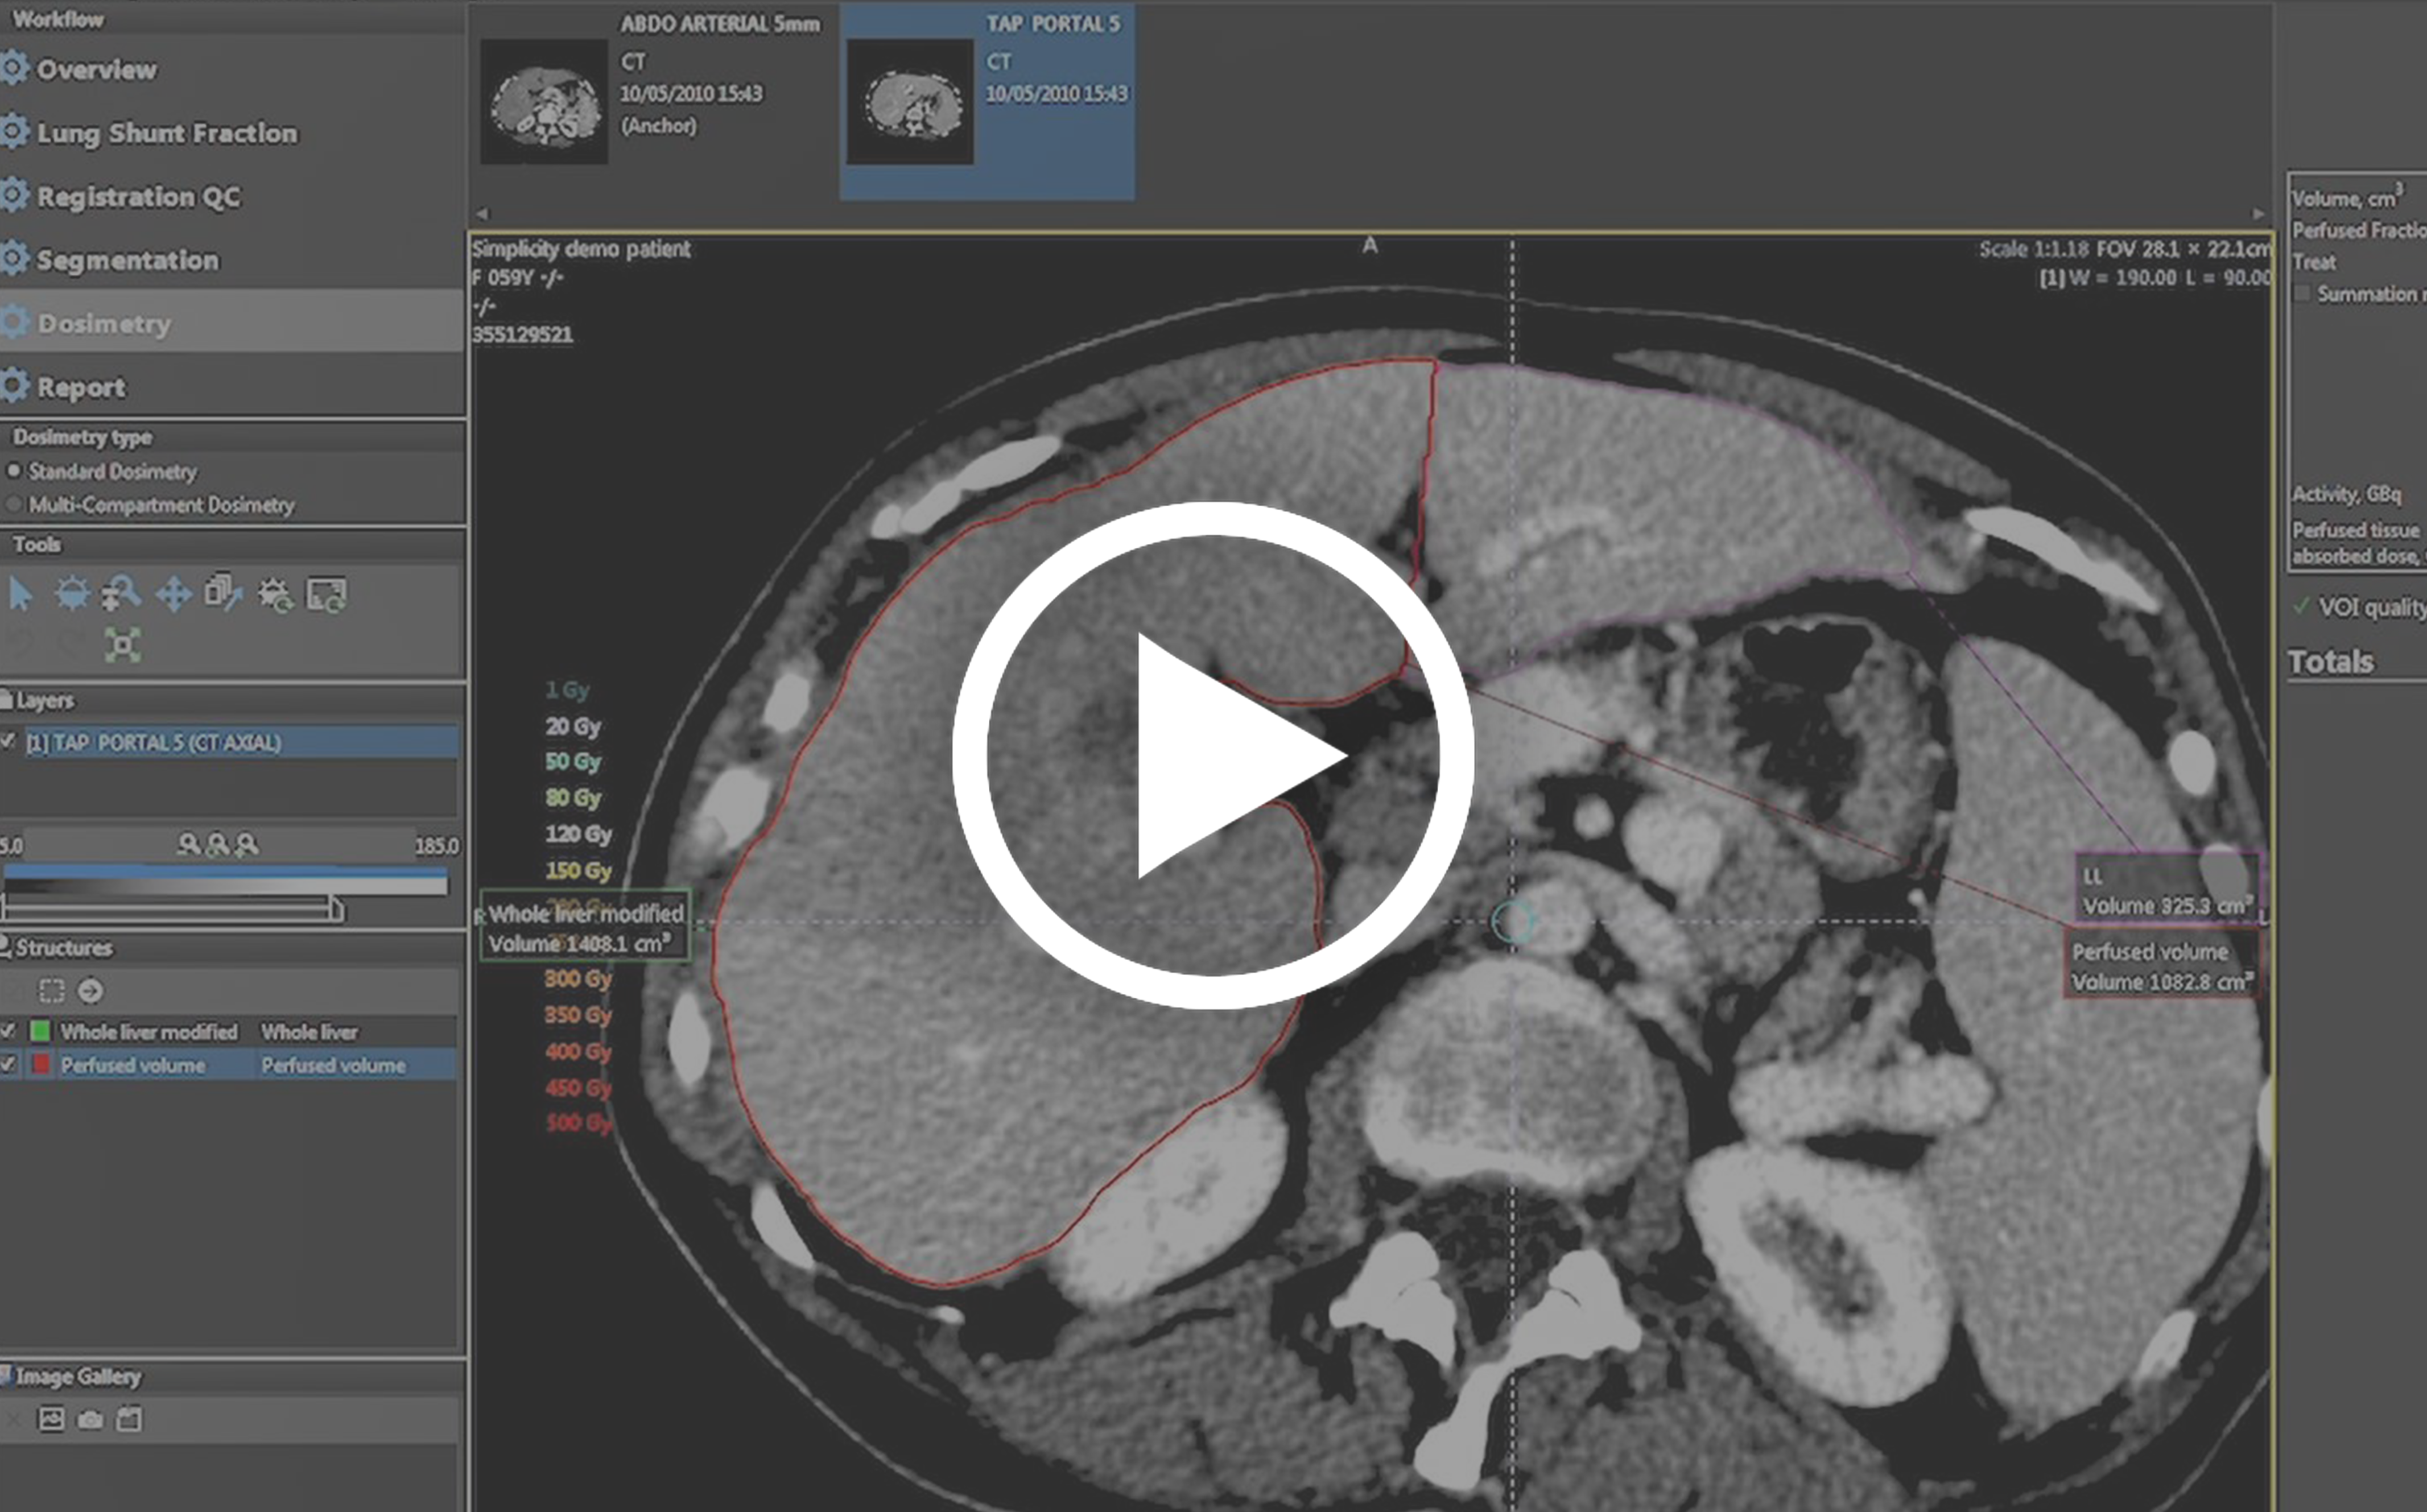Click the green fit-to-window tool
Screen dimensions: 2427x1512
point(122,645)
